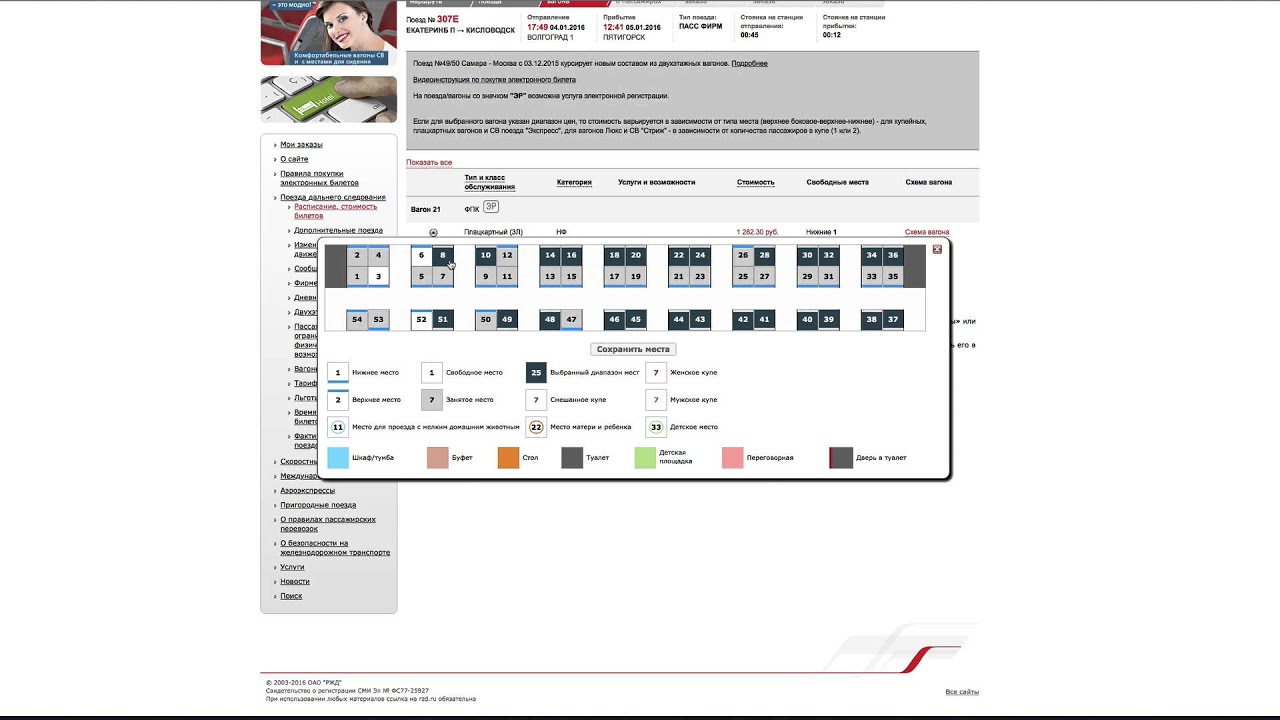Viewport: 1280px width, 720px height.
Task: Click the price '1 282.30 руб.'
Action: pos(758,232)
